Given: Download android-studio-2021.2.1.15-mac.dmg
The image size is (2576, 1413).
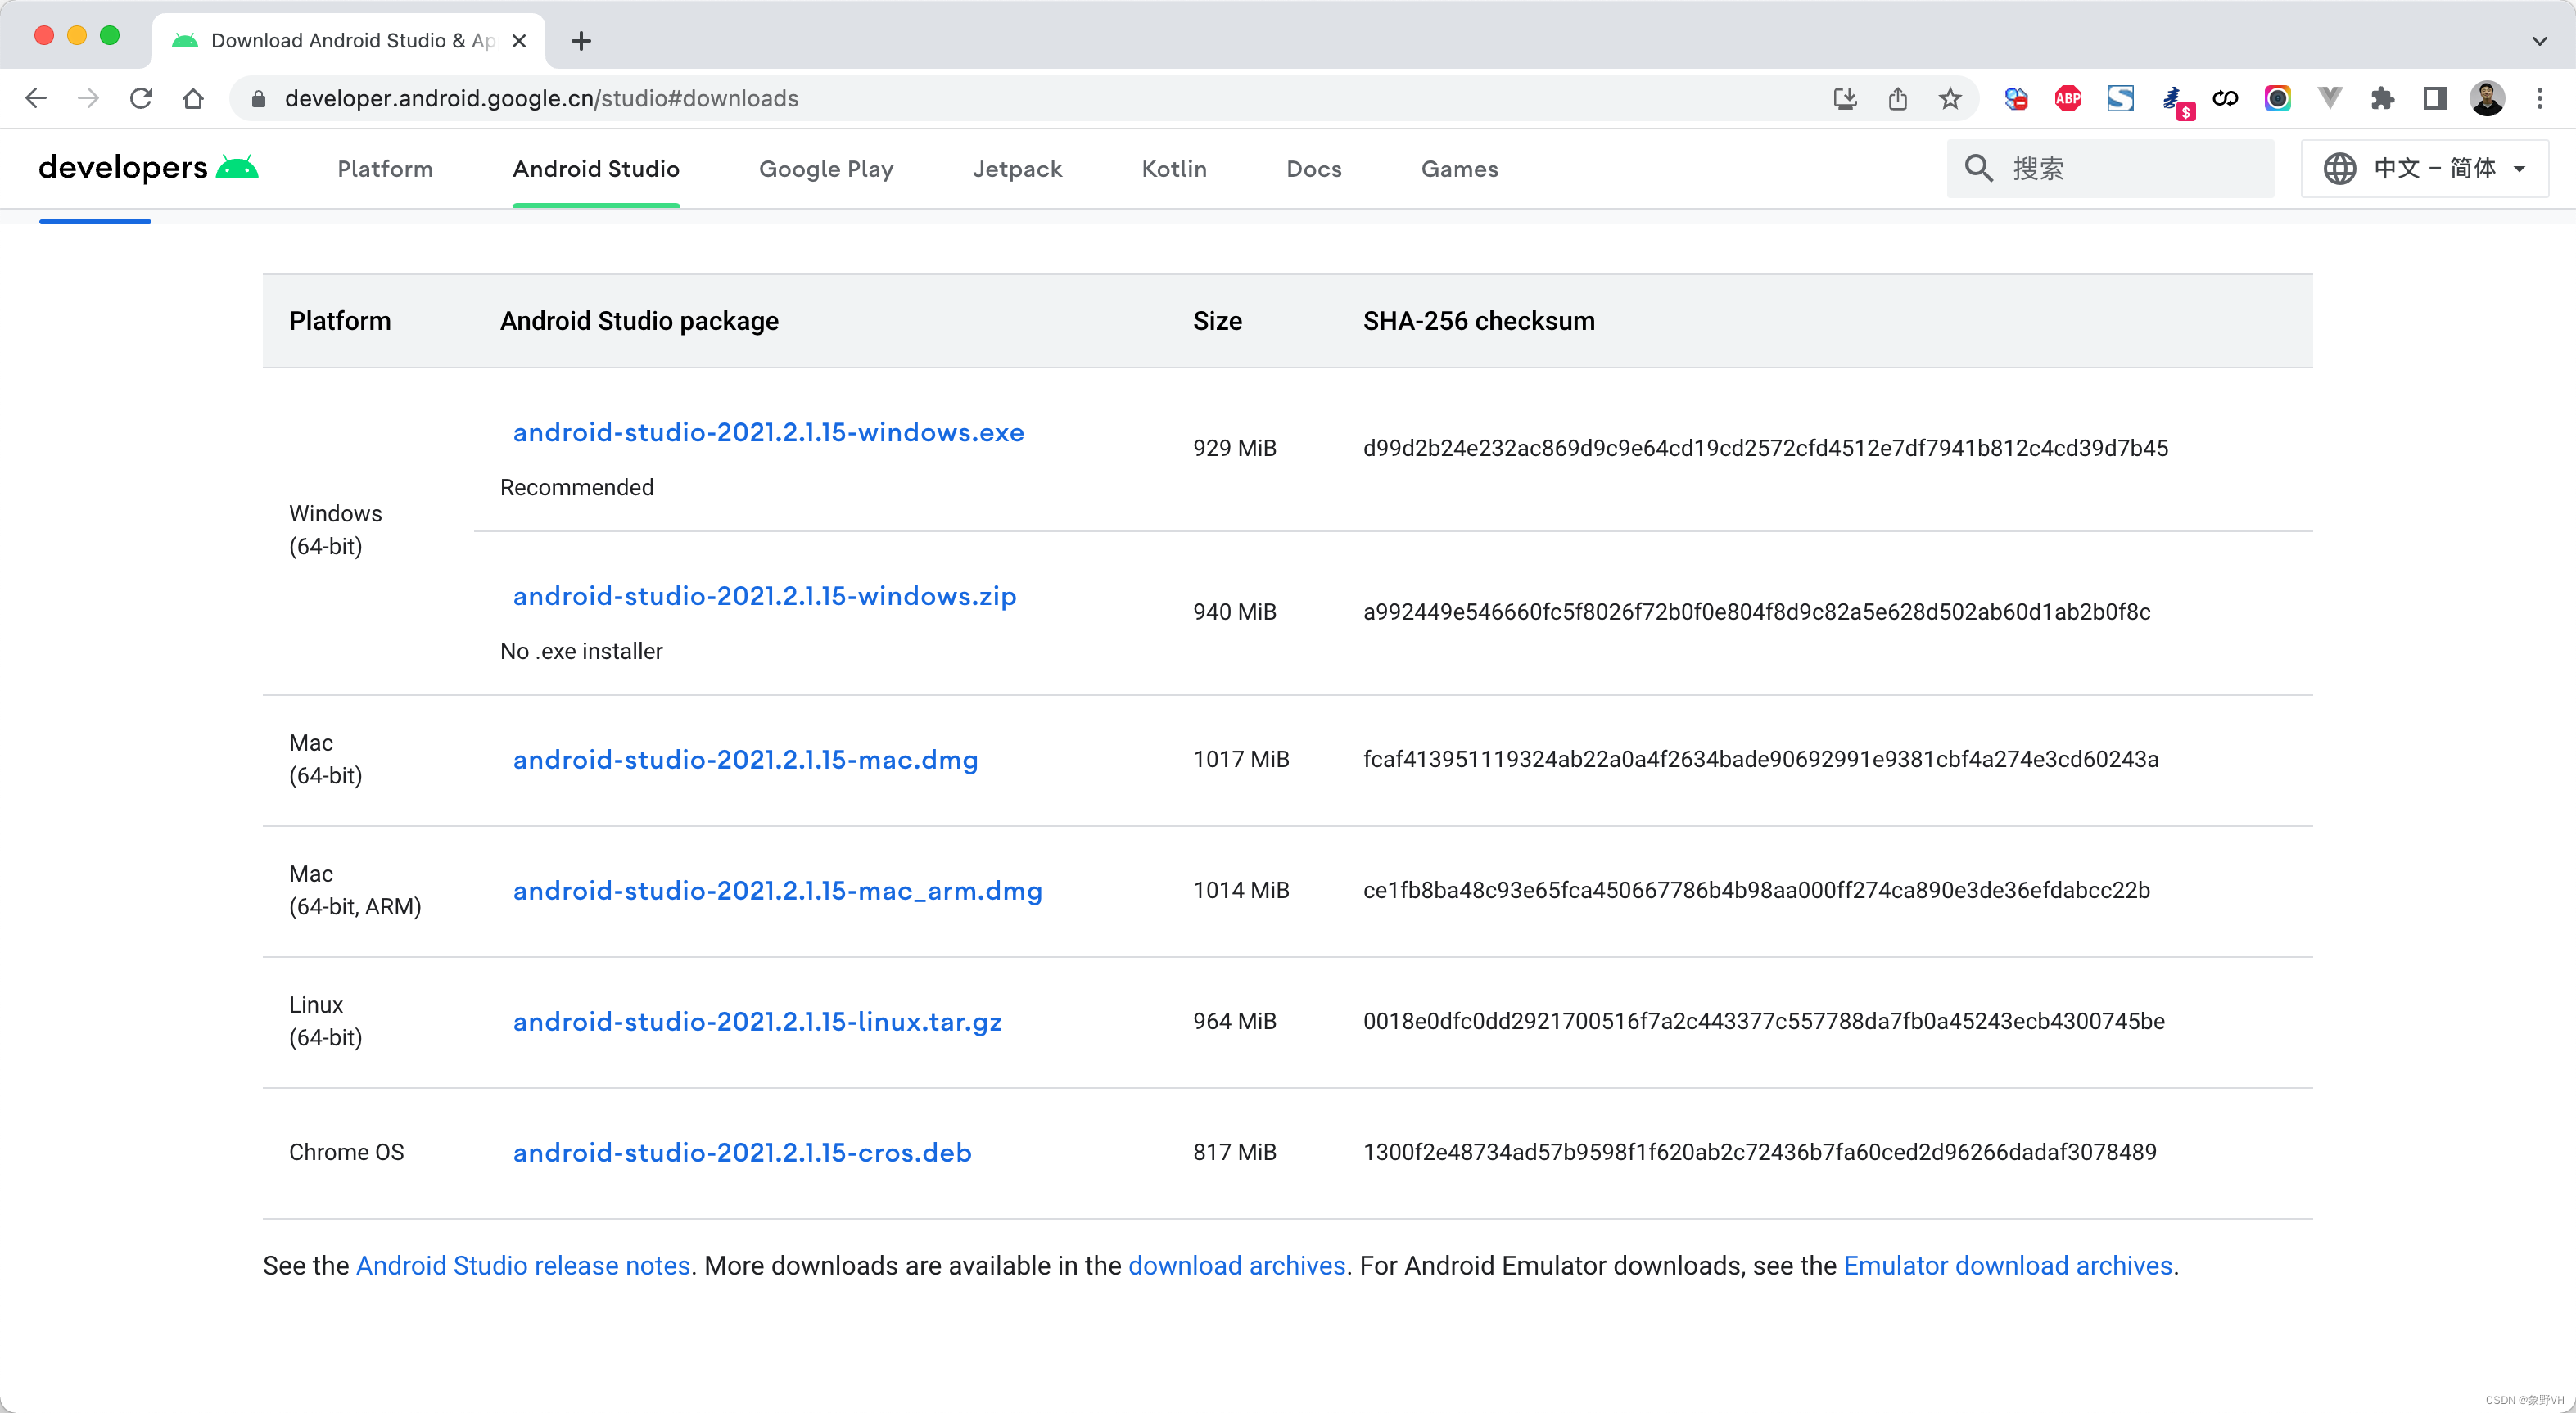Looking at the screenshot, I should (745, 760).
